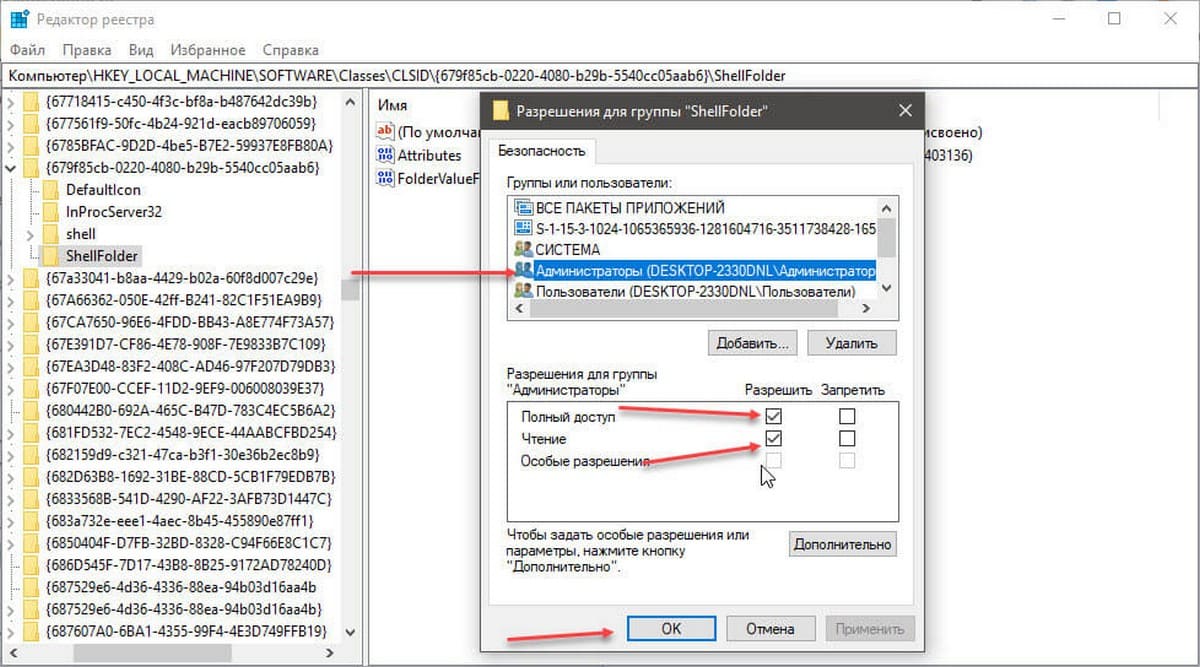
Task: Select the Безопасность tab
Action: 541,150
